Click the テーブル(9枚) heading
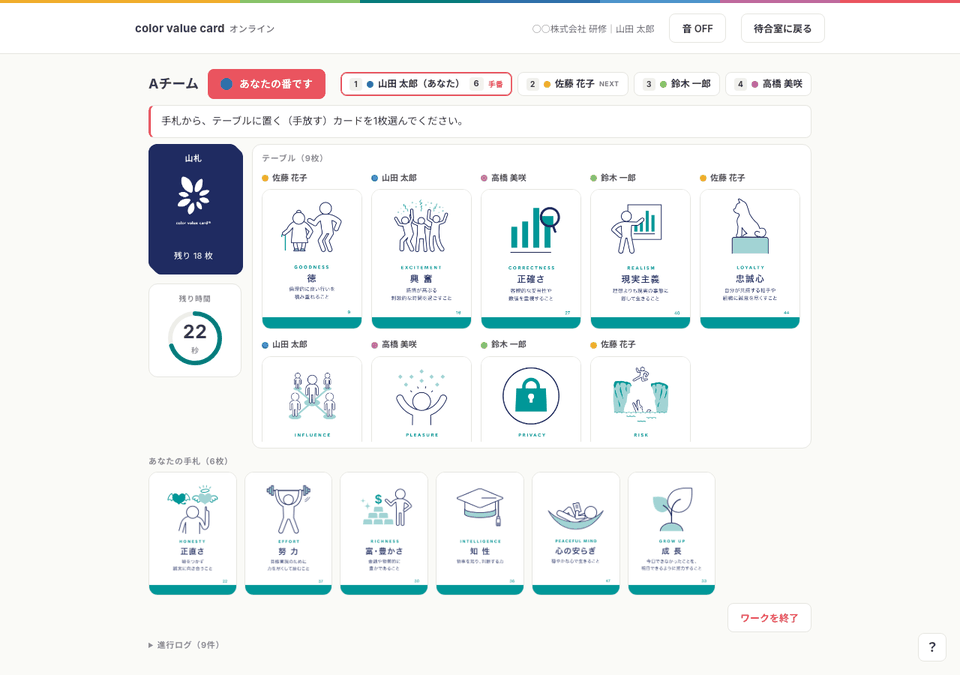The height and width of the screenshot is (675, 960). pyautogui.click(x=293, y=158)
